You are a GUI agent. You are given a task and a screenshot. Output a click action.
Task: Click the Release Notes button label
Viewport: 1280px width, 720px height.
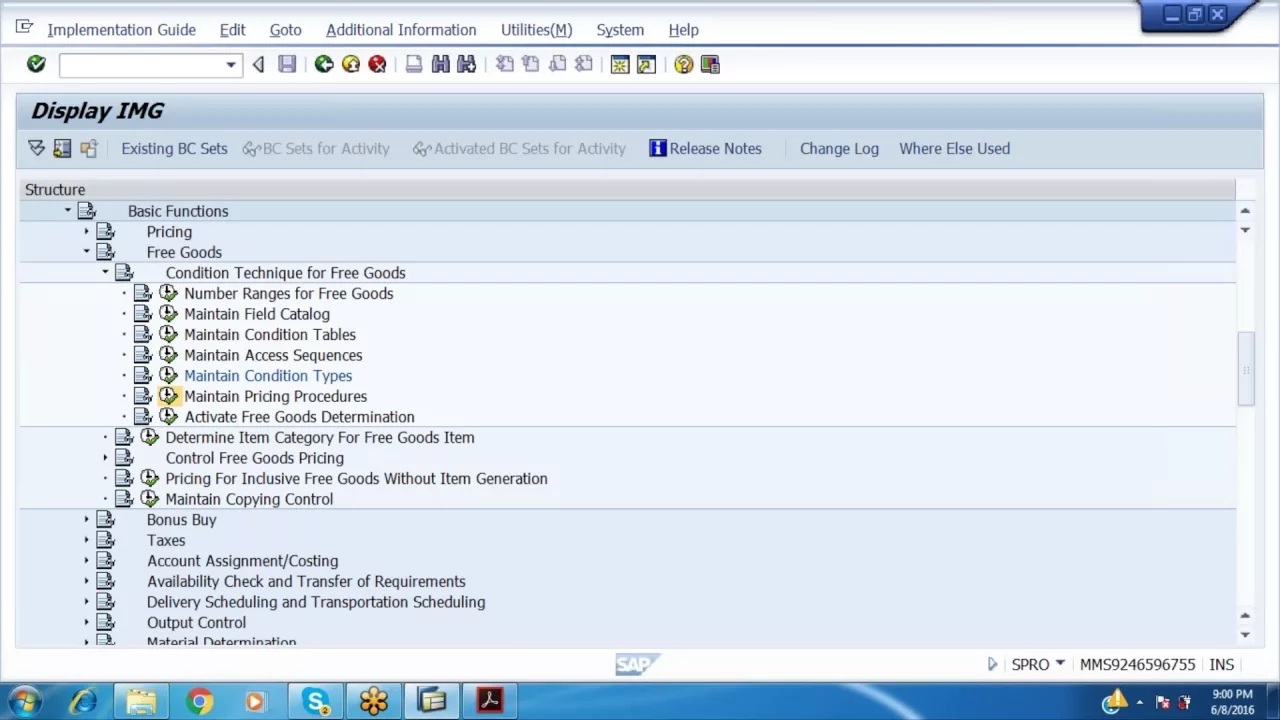point(715,148)
